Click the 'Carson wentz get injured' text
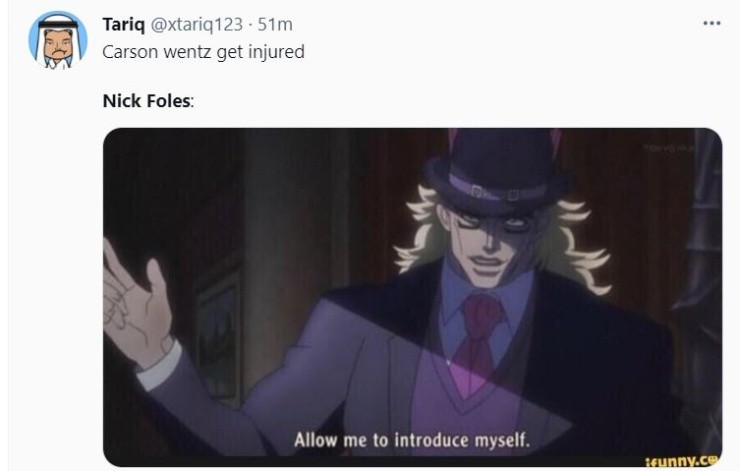This screenshot has height=471, width=740. [x=203, y=51]
